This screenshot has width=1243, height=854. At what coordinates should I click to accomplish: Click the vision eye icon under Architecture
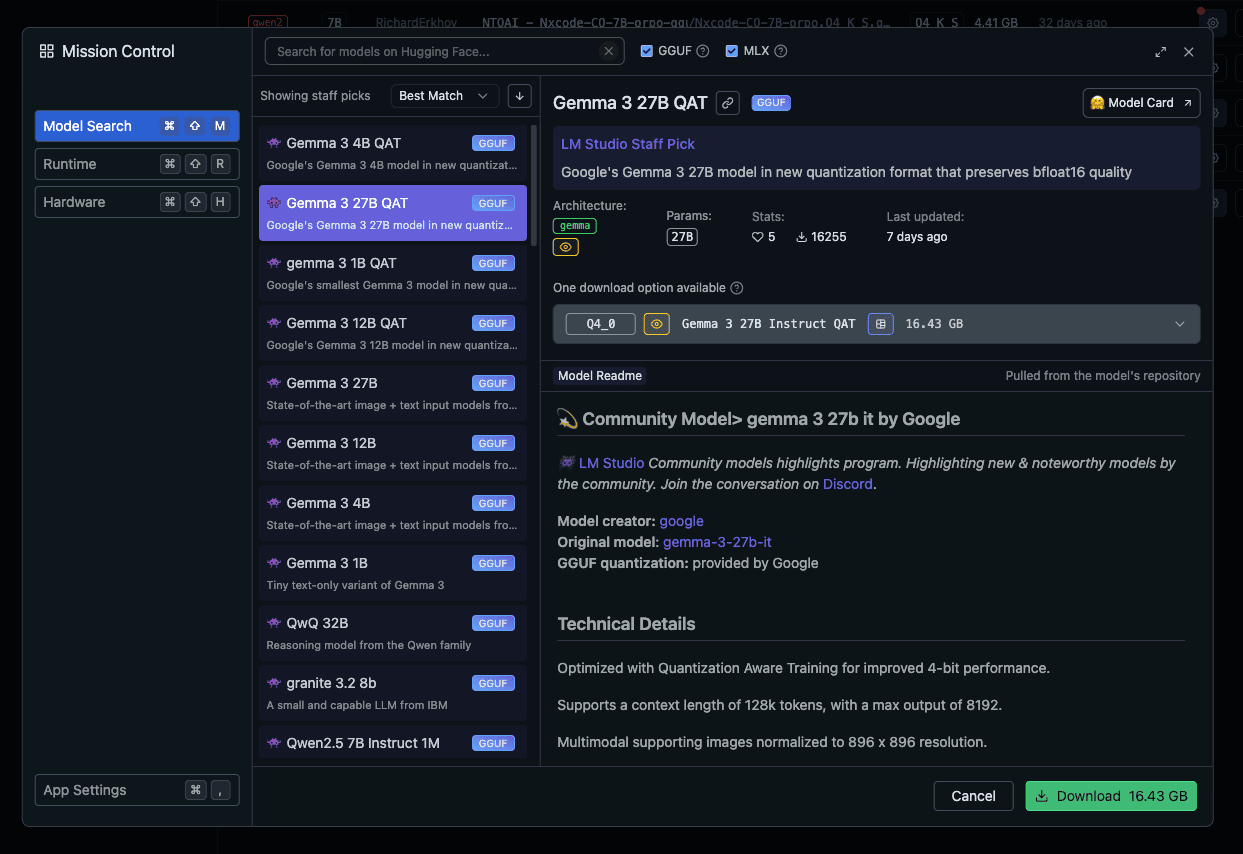(566, 246)
